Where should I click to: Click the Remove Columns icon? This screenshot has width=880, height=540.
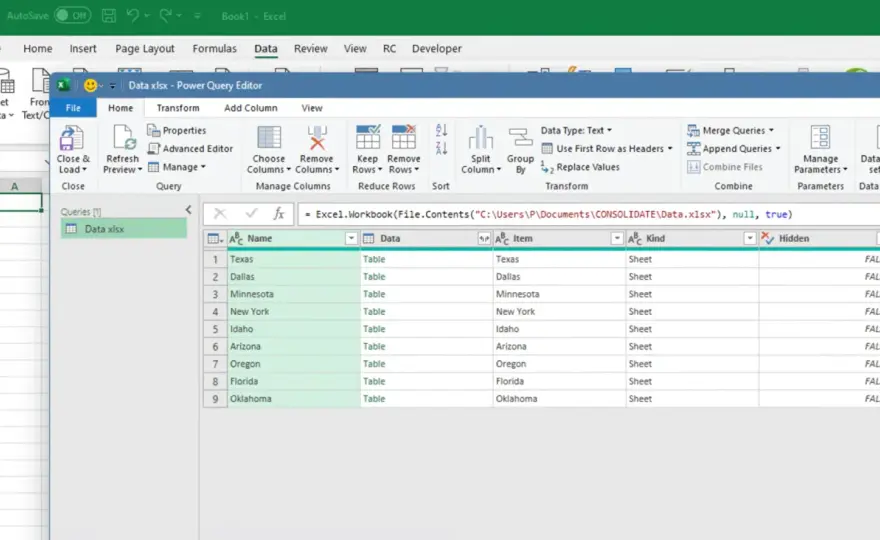317,138
